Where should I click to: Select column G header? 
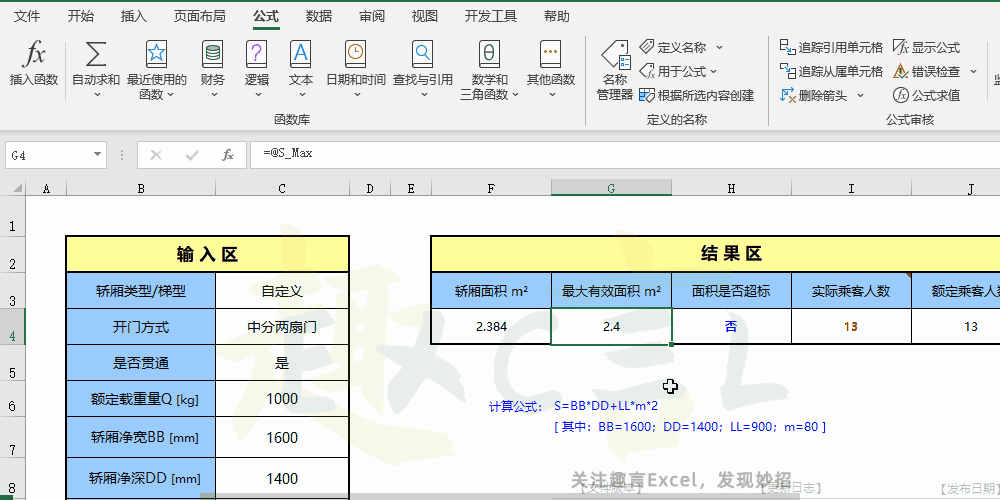pyautogui.click(x=611, y=188)
